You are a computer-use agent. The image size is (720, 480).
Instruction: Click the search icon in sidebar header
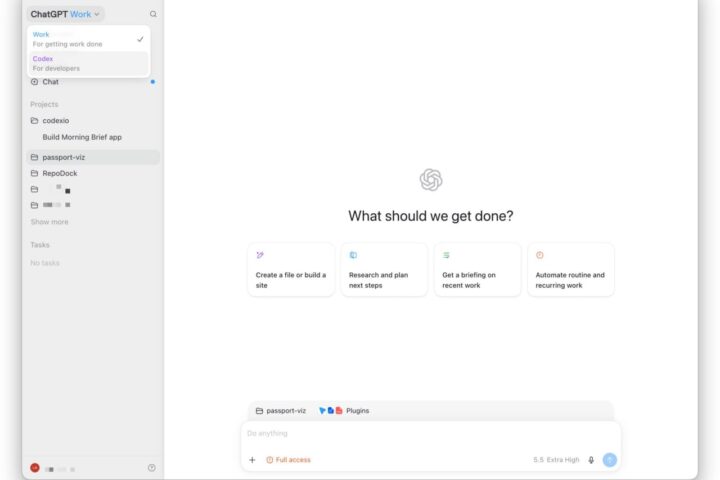tap(153, 14)
